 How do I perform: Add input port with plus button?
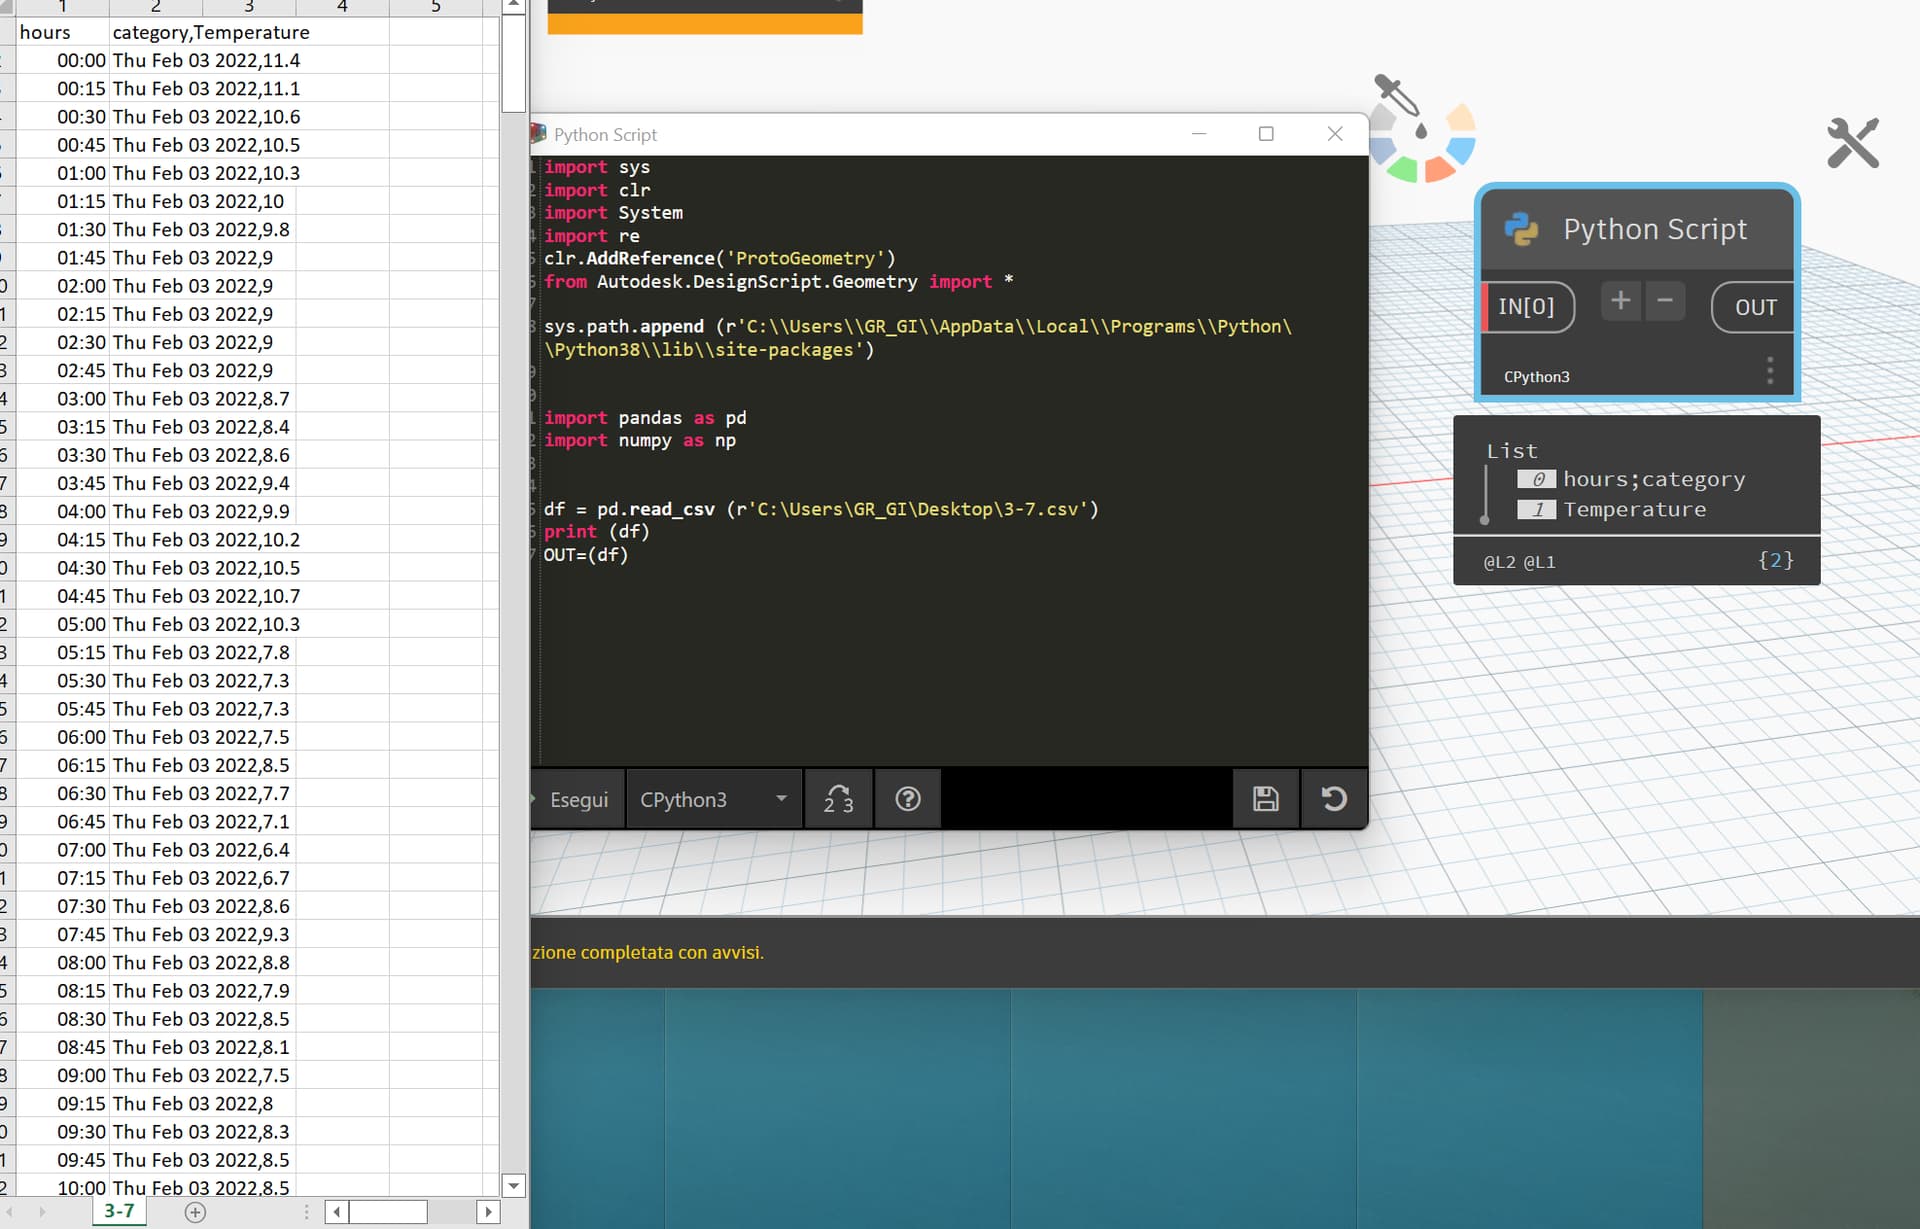tap(1620, 301)
